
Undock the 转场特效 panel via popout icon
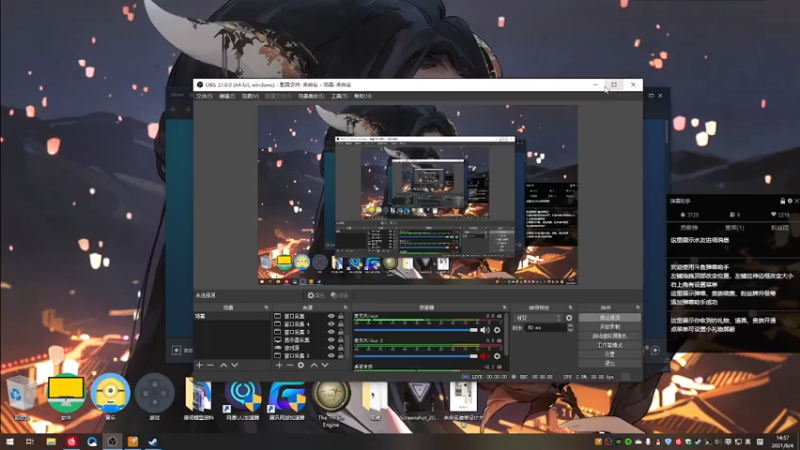coord(570,308)
